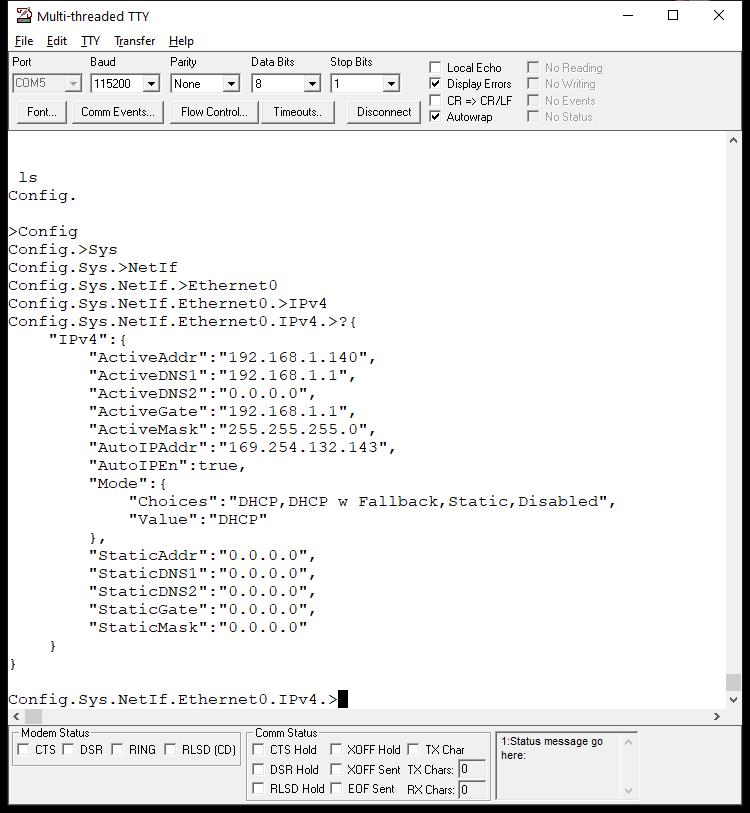Enable CR => CR/LF conversion
Viewport: 750px width, 813px height.
(x=435, y=101)
